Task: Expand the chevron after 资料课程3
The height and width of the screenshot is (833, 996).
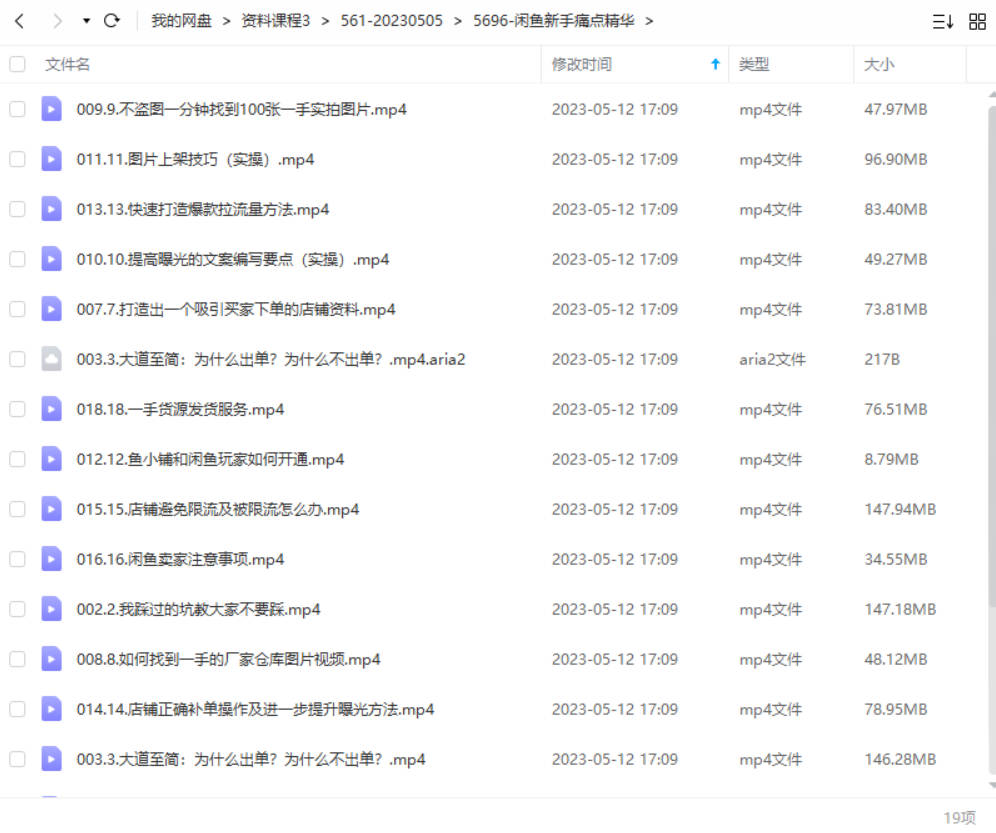Action: (x=325, y=21)
